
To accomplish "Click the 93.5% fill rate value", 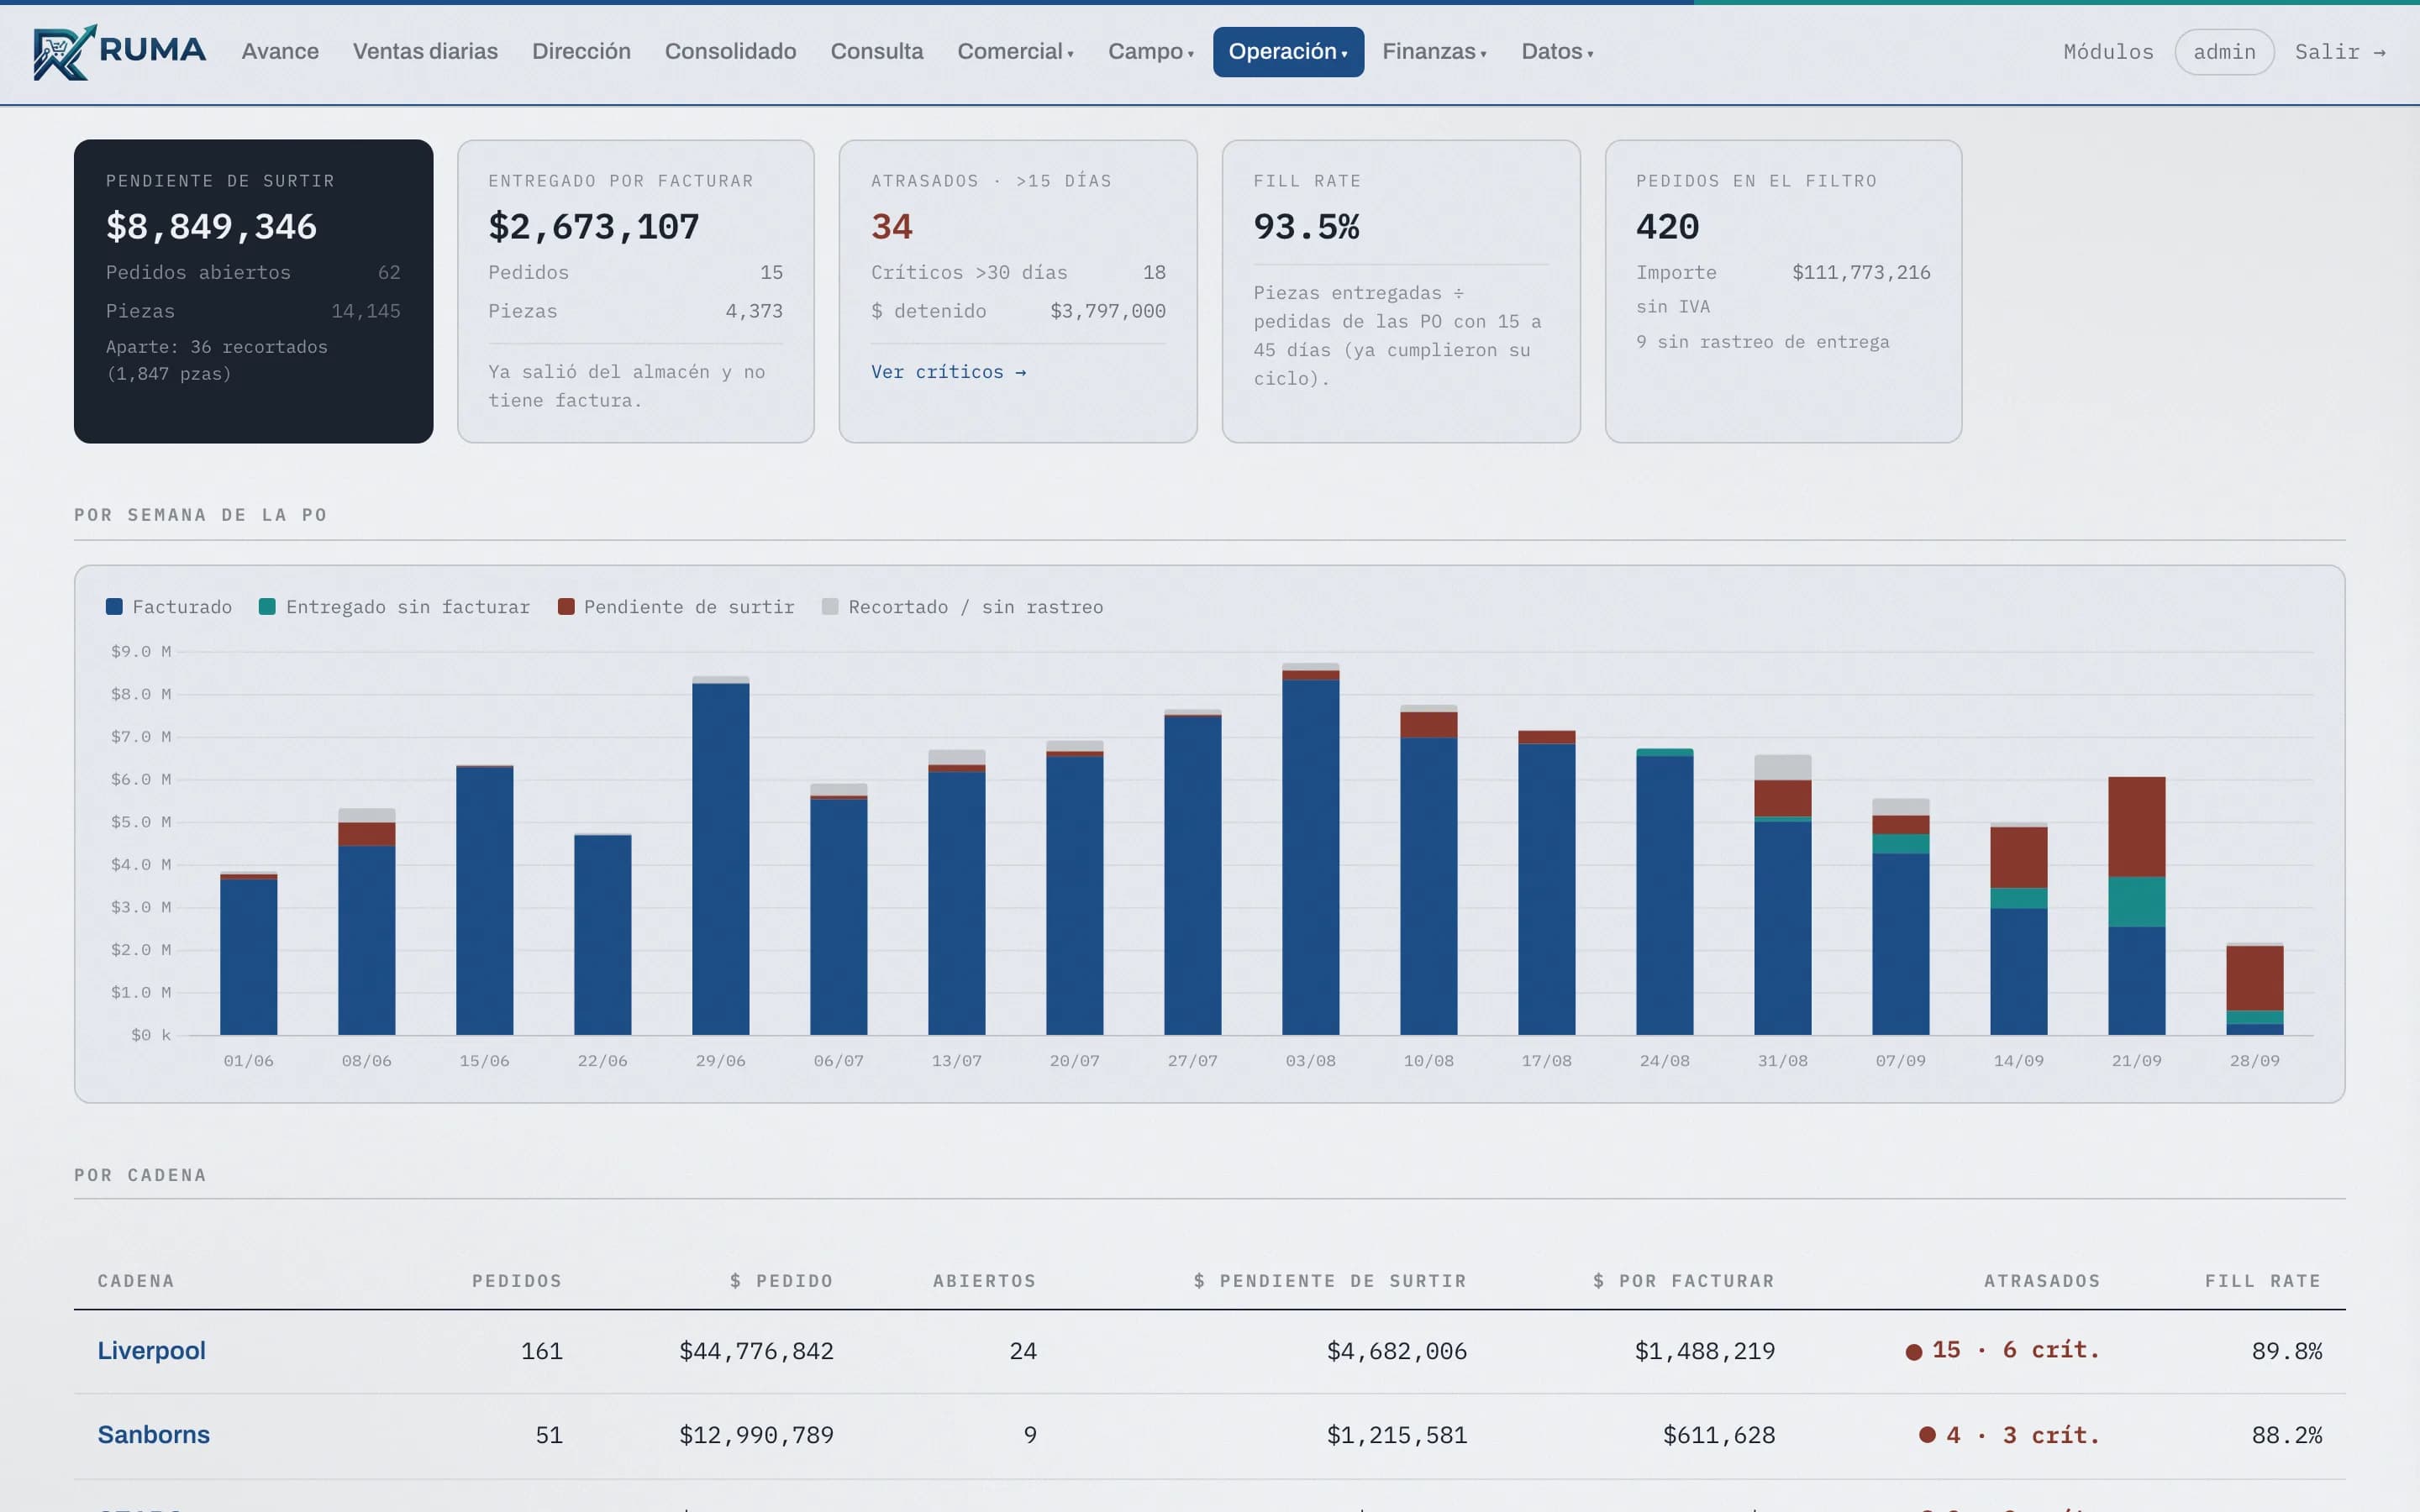I will point(1306,227).
